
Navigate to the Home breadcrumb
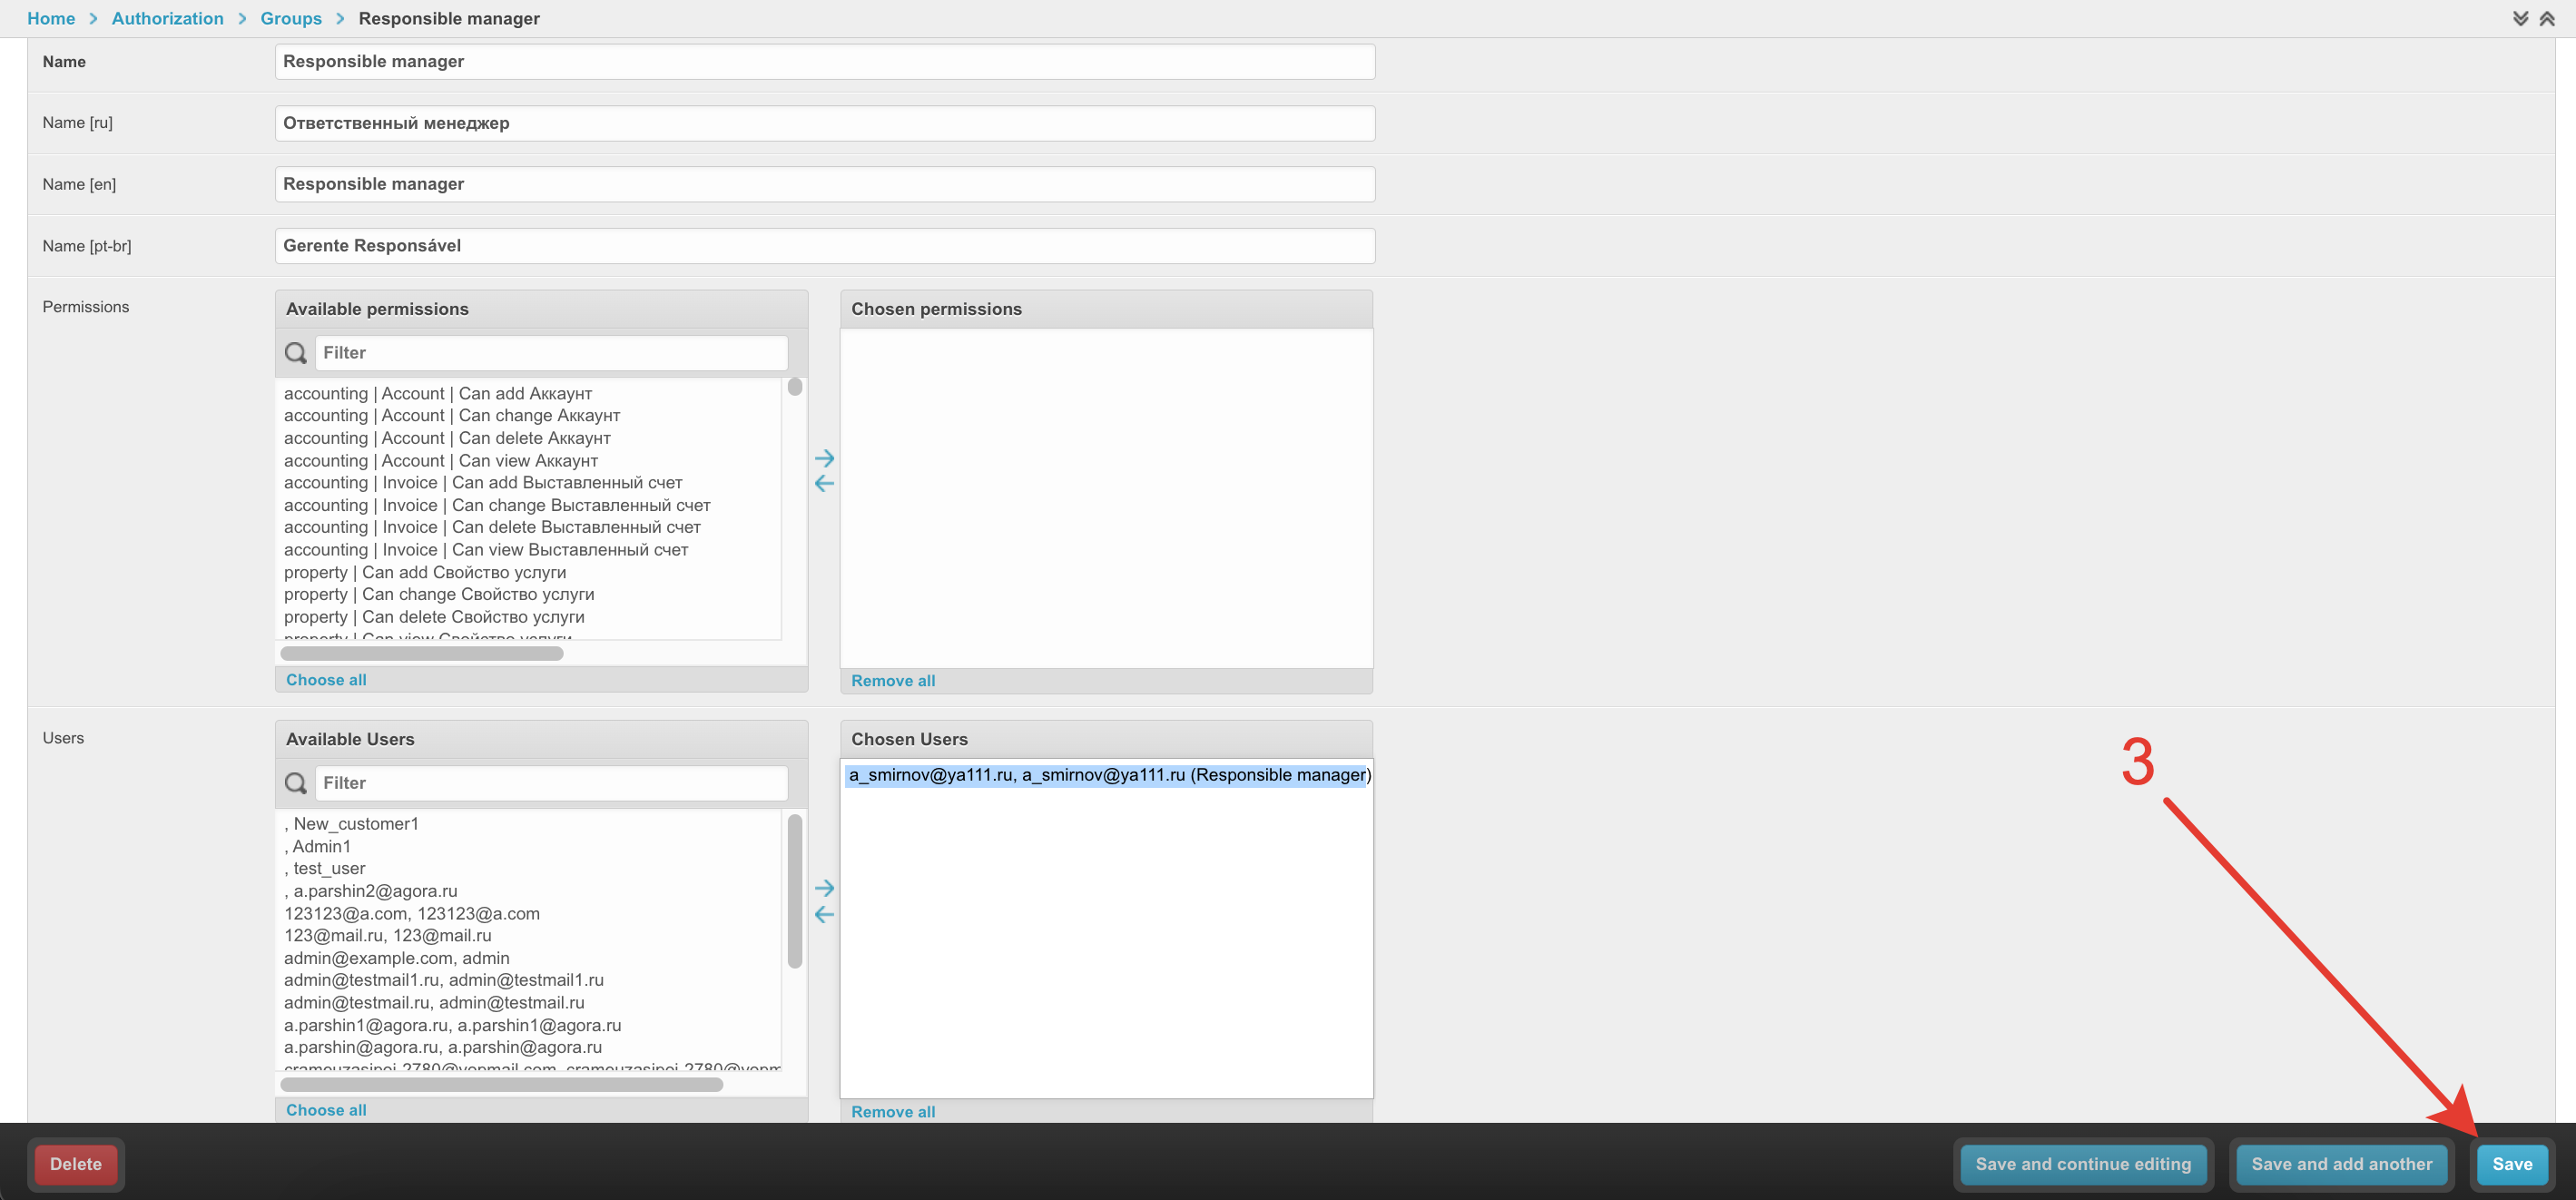coord(51,19)
